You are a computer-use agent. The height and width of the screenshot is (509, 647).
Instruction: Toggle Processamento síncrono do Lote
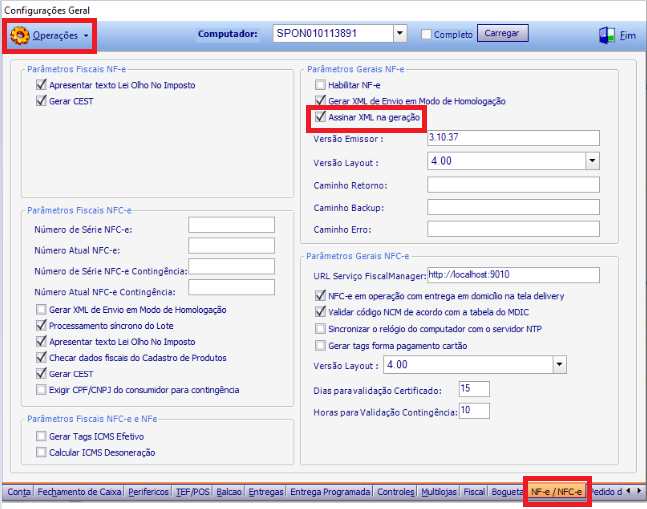(x=41, y=326)
